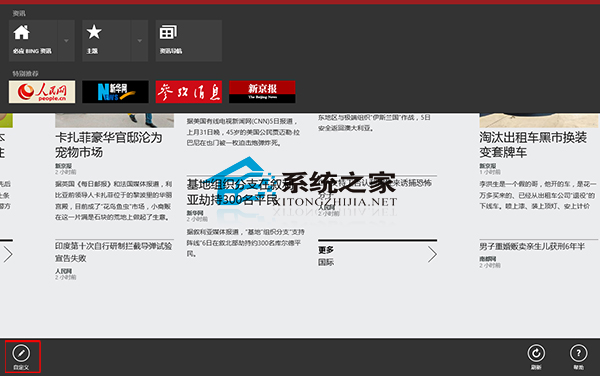Click the photo above the taxi article
The width and height of the screenshot is (600, 376).
[x=539, y=120]
